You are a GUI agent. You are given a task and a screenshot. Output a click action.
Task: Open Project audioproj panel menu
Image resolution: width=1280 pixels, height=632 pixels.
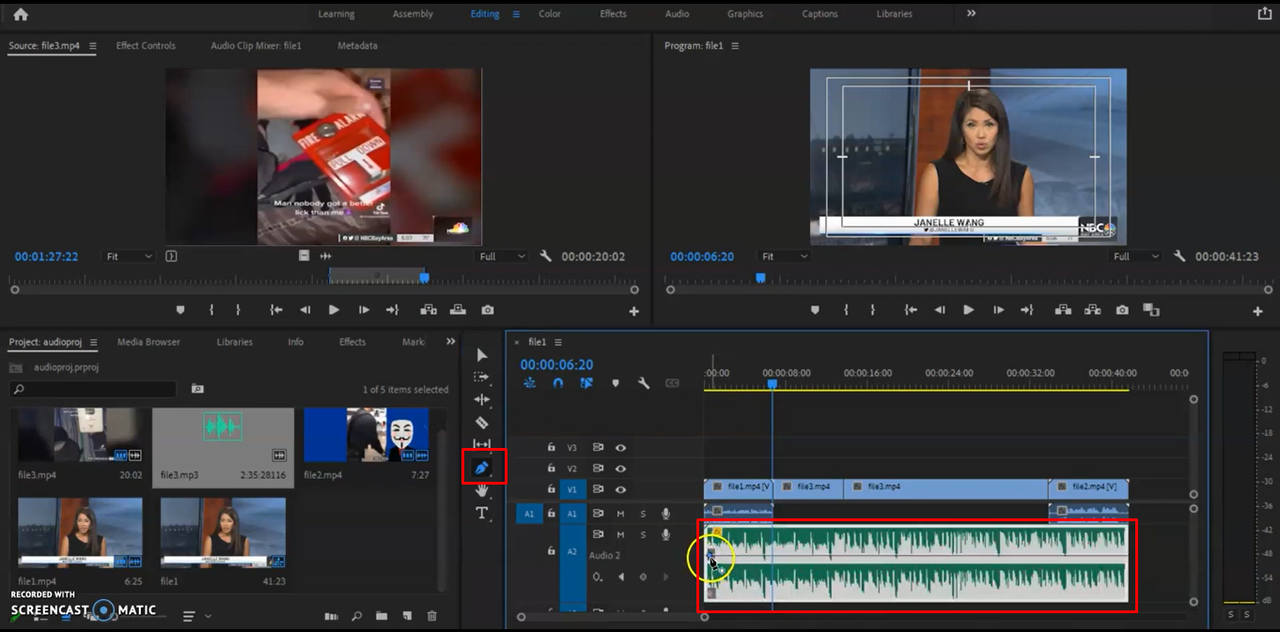[93, 342]
